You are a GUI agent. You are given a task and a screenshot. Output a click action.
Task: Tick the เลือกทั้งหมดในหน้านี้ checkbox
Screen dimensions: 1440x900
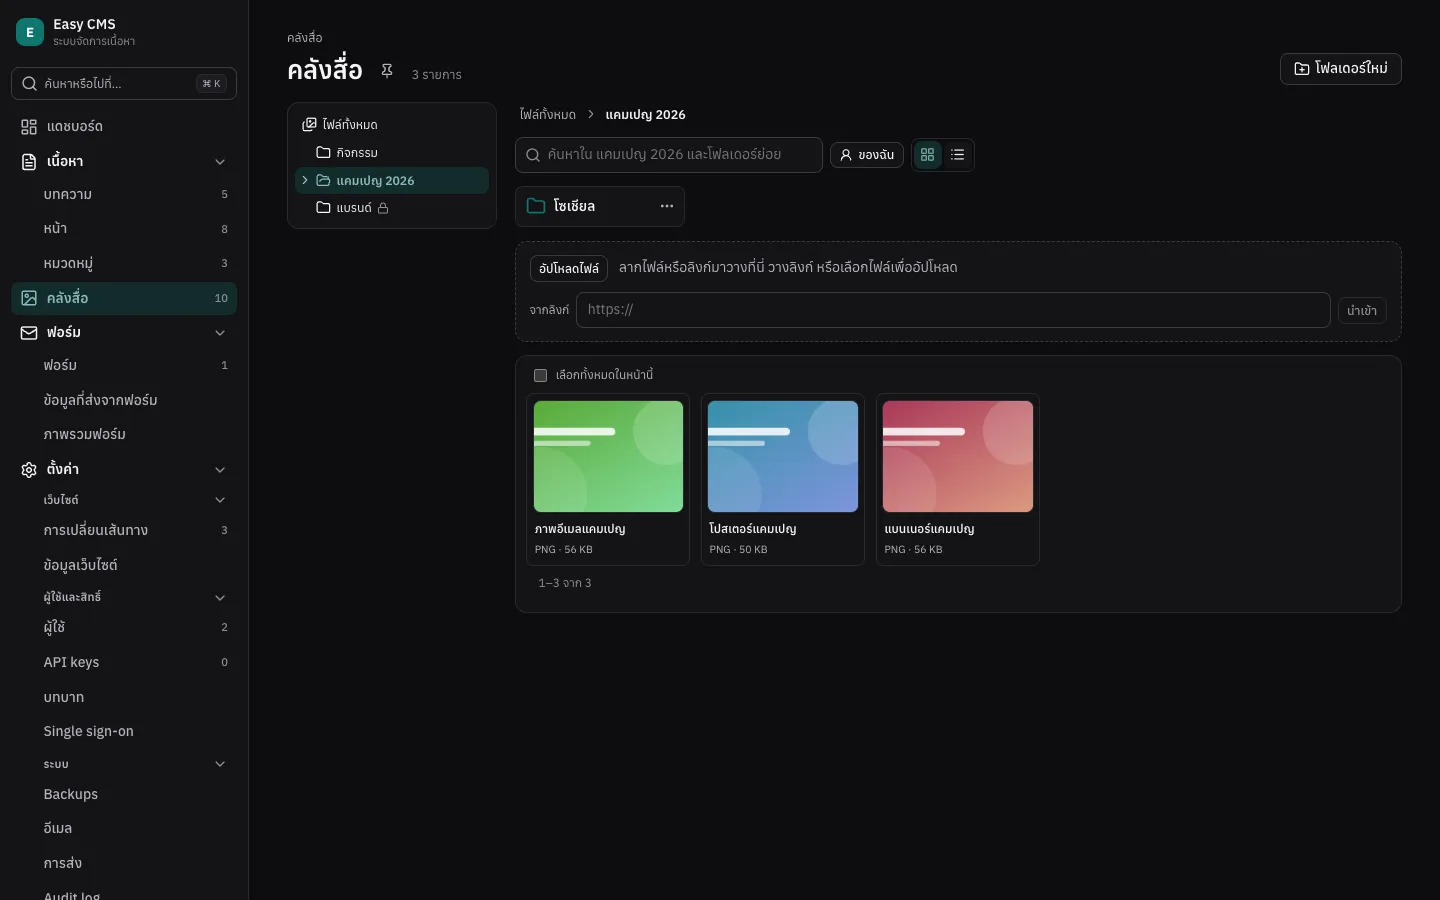tap(540, 376)
